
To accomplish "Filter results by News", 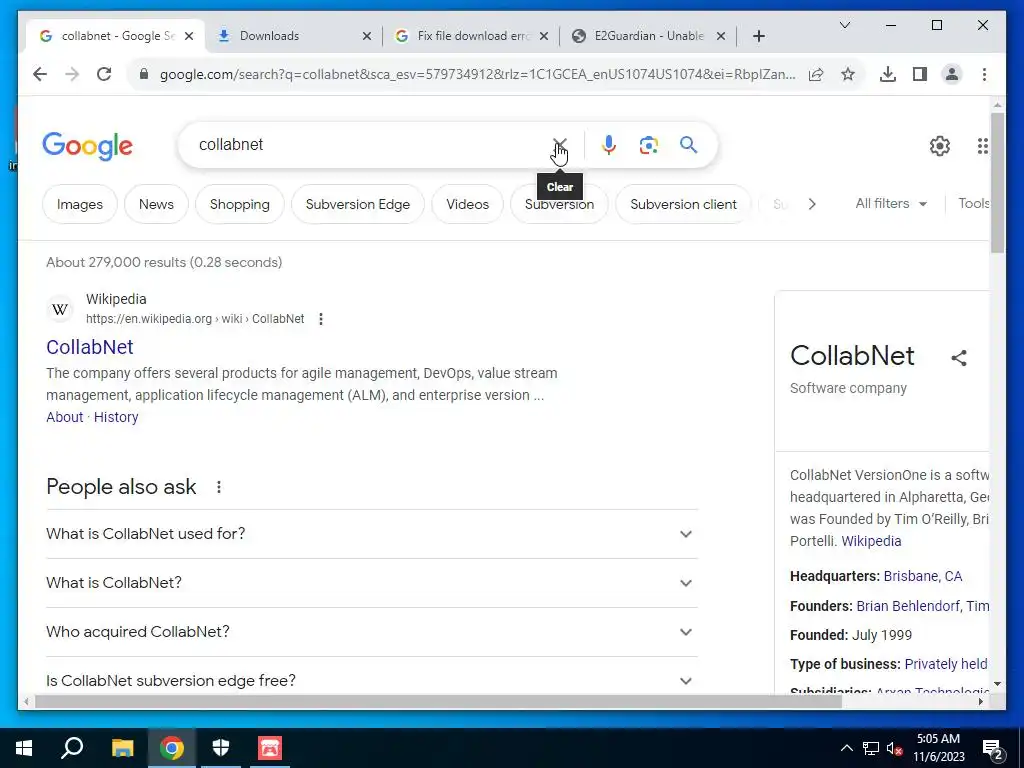I will coord(156,204).
